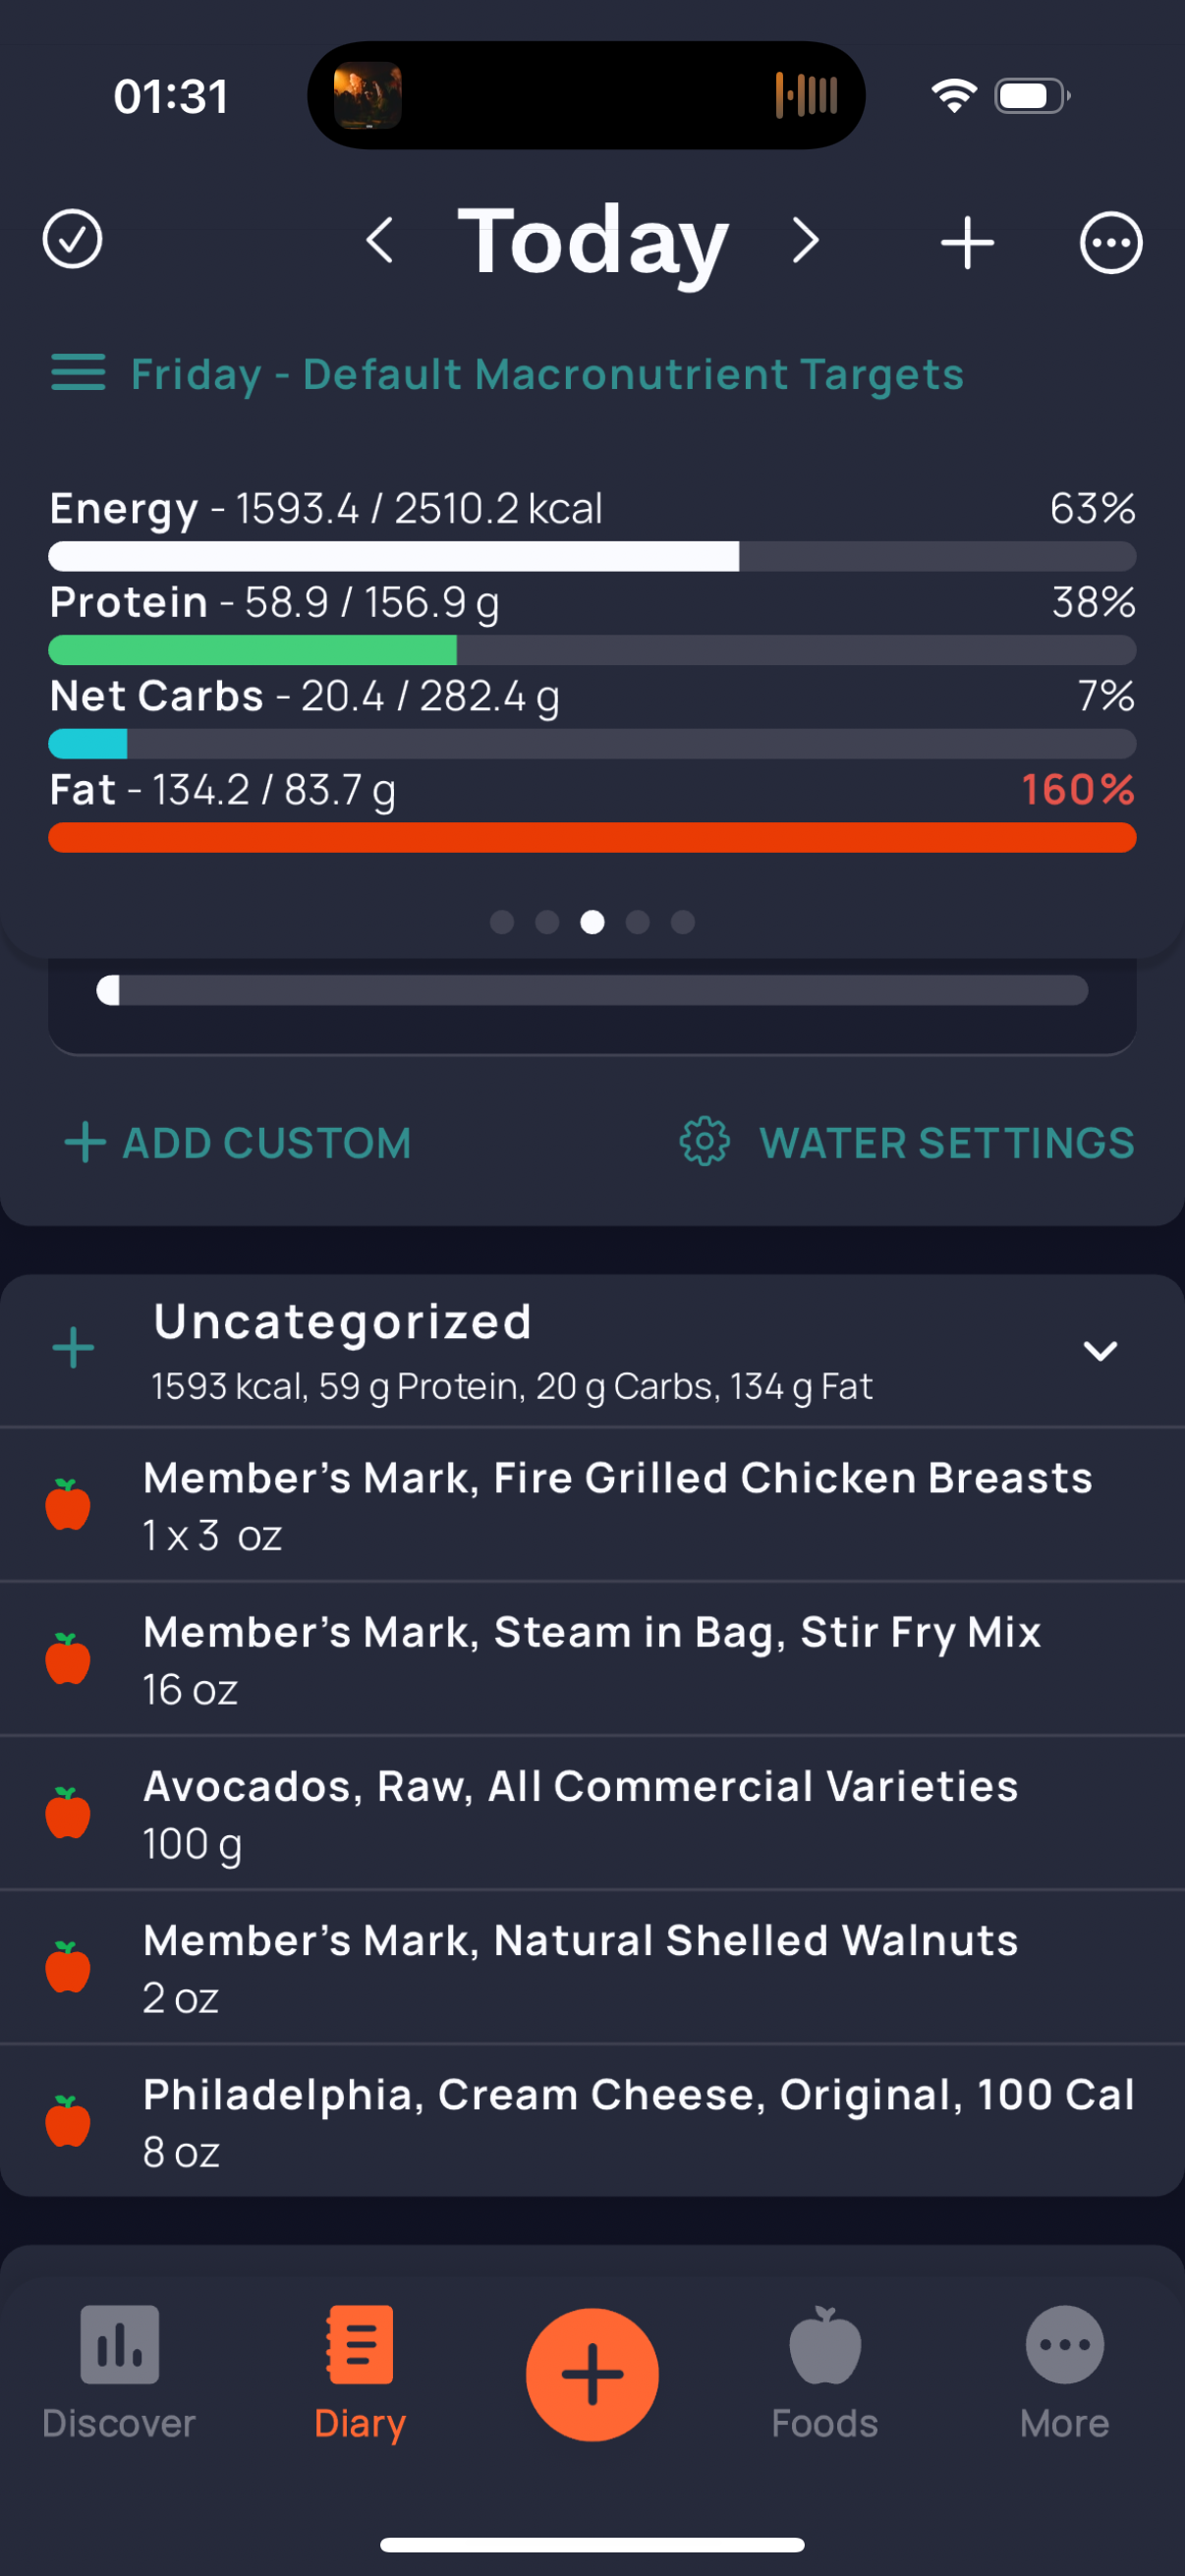Image resolution: width=1185 pixels, height=2576 pixels.
Task: Select the third page indicator dot
Action: (592, 922)
